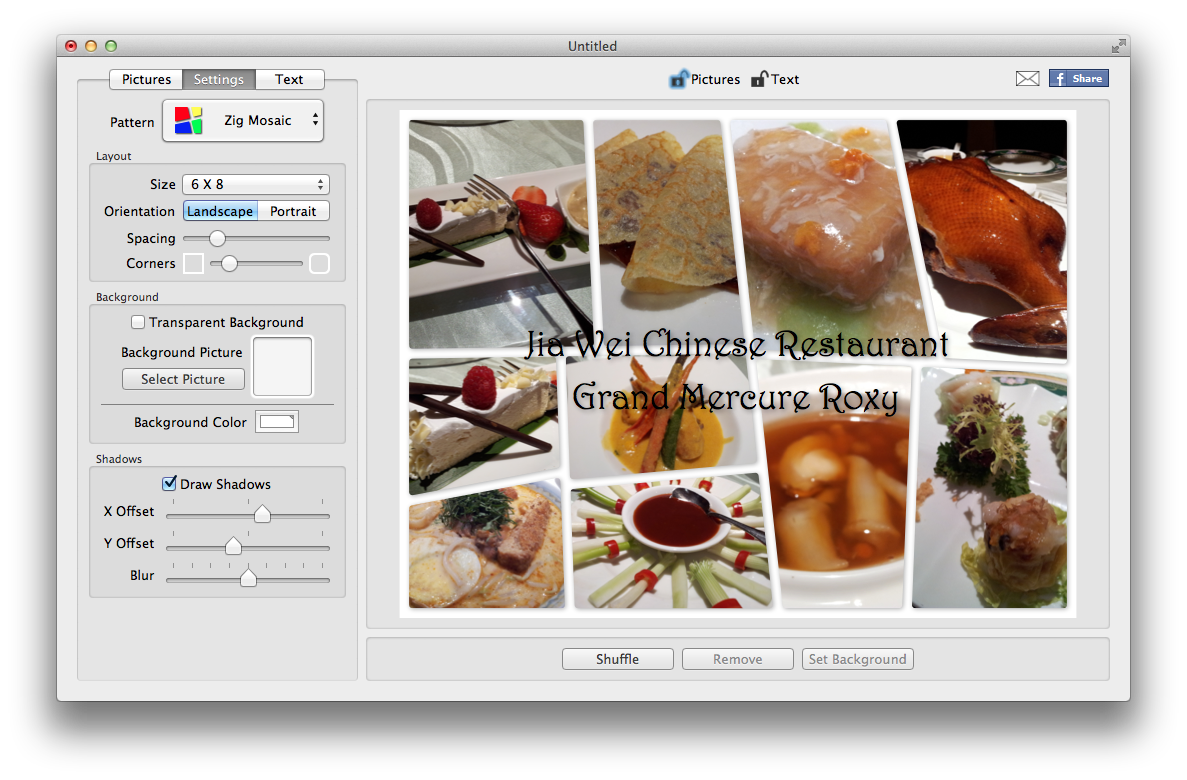
Task: Click the Untitled window title
Action: click(593, 46)
